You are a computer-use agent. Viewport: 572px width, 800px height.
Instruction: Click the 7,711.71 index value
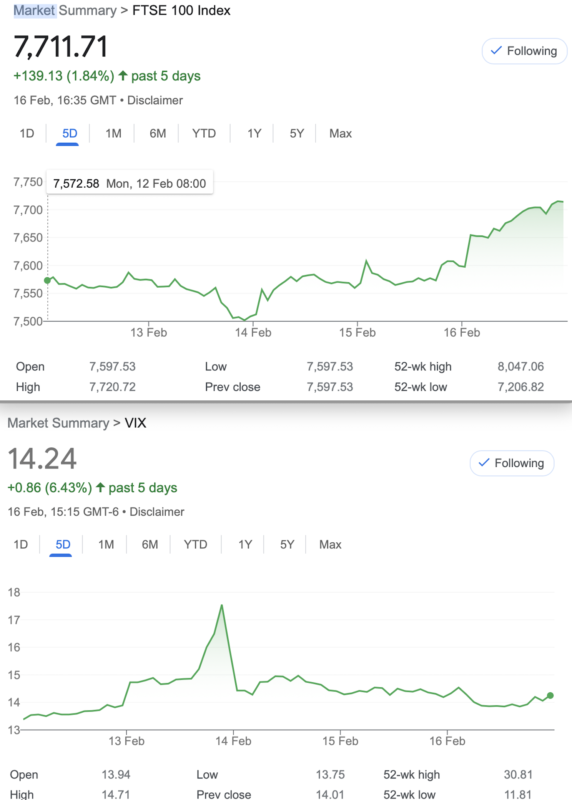pyautogui.click(x=61, y=47)
